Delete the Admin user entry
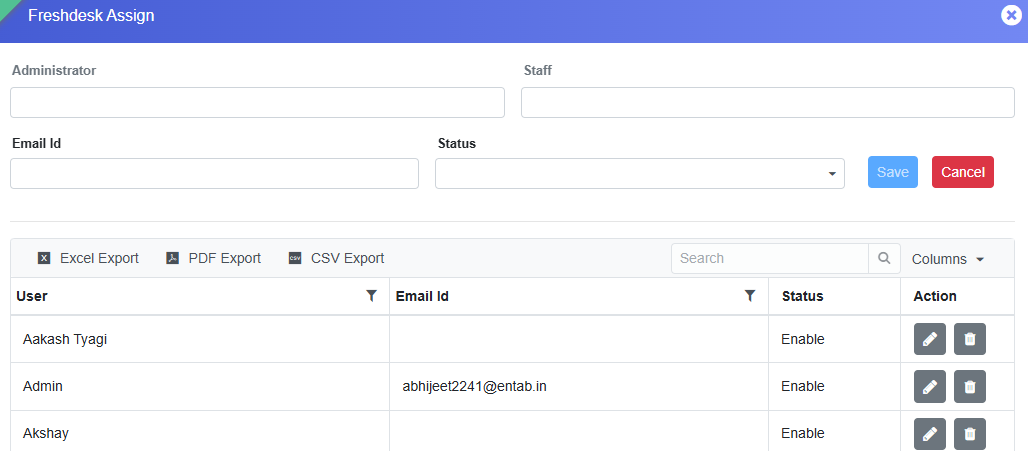The width and height of the screenshot is (1028, 451). pyautogui.click(x=970, y=386)
